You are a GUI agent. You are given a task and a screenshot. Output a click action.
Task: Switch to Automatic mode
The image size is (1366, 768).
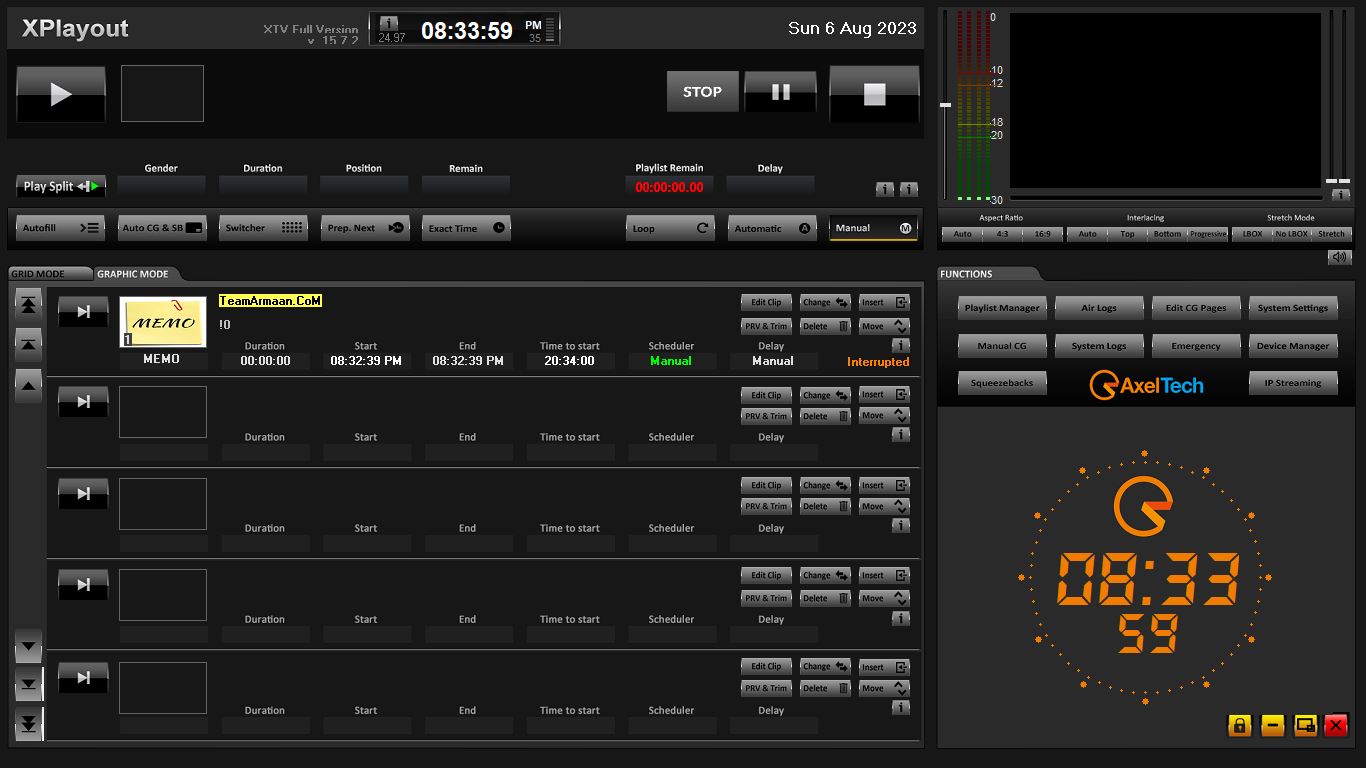[772, 228]
